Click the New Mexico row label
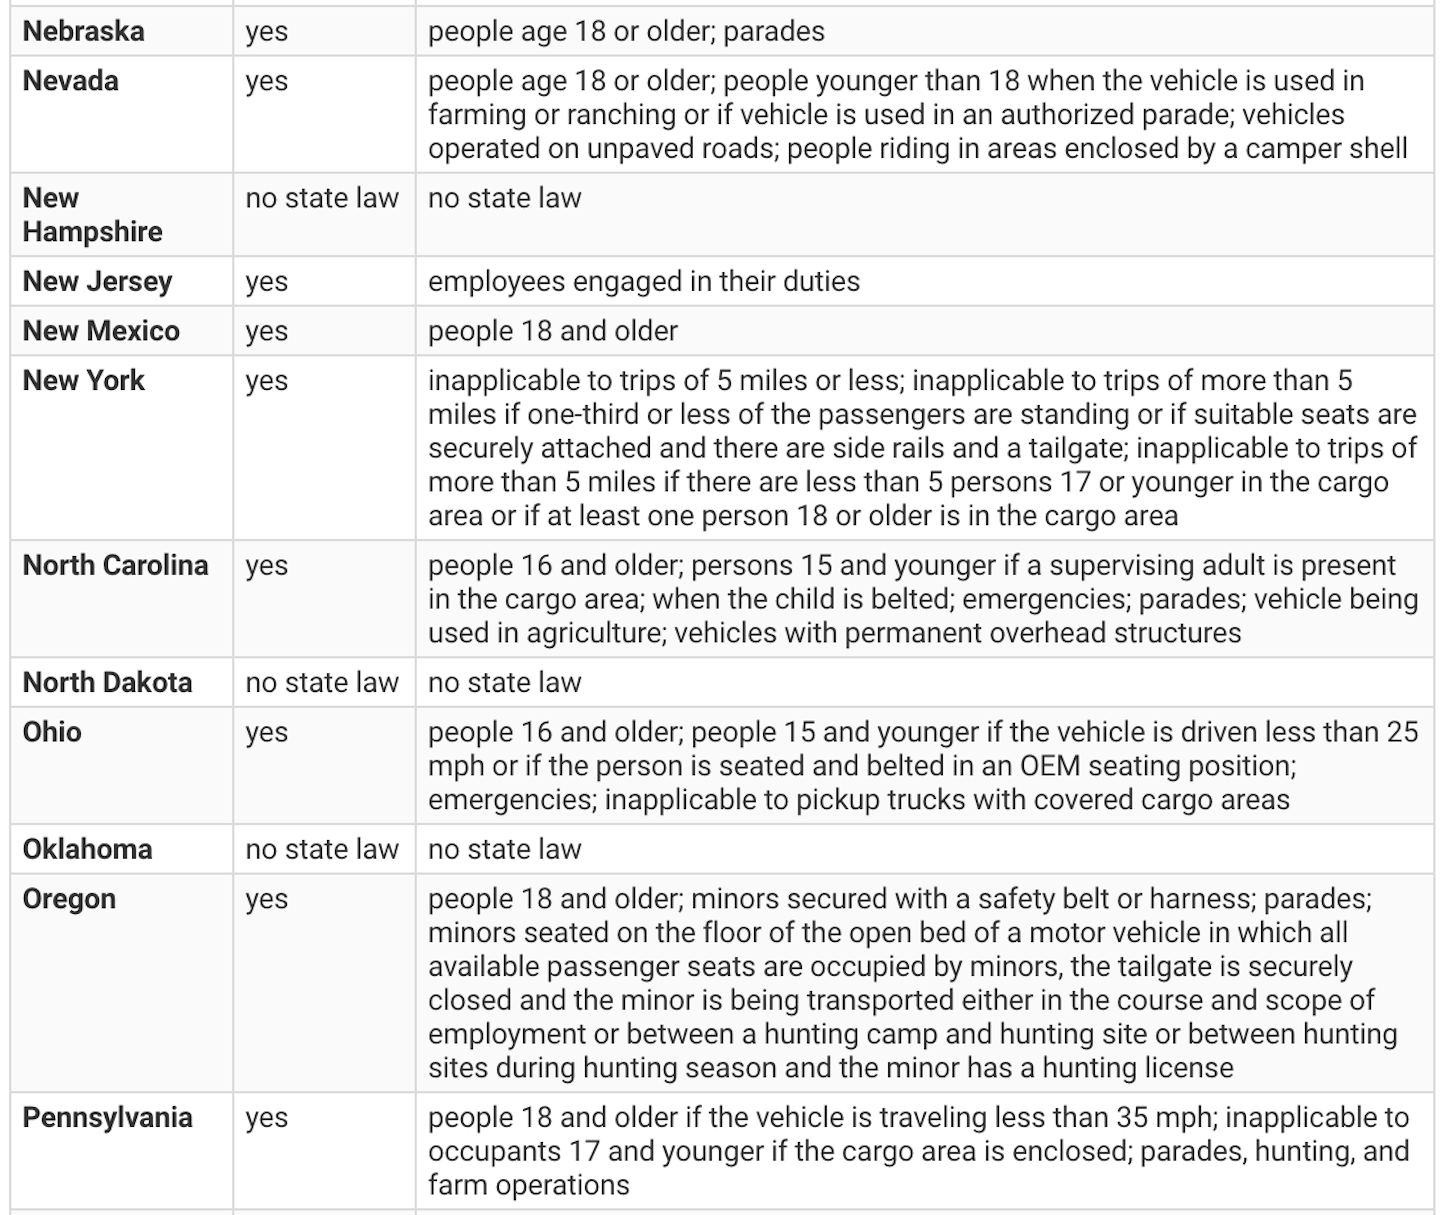This screenshot has width=1440, height=1215. (x=101, y=331)
